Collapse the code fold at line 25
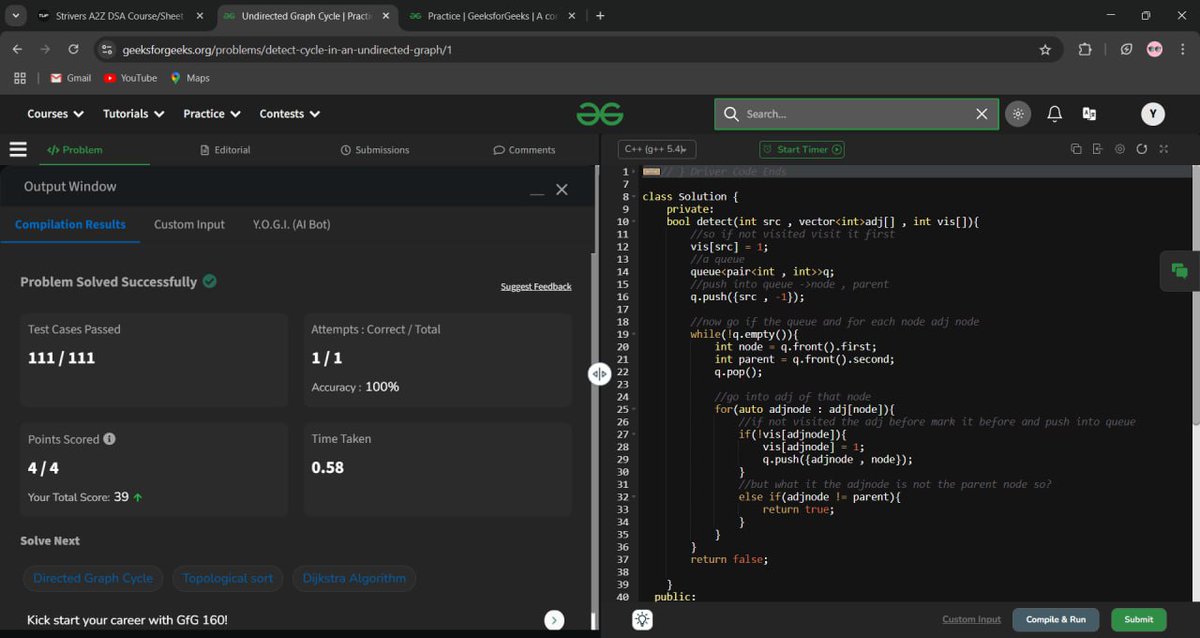Viewport: 1200px width, 638px height. click(x=636, y=409)
